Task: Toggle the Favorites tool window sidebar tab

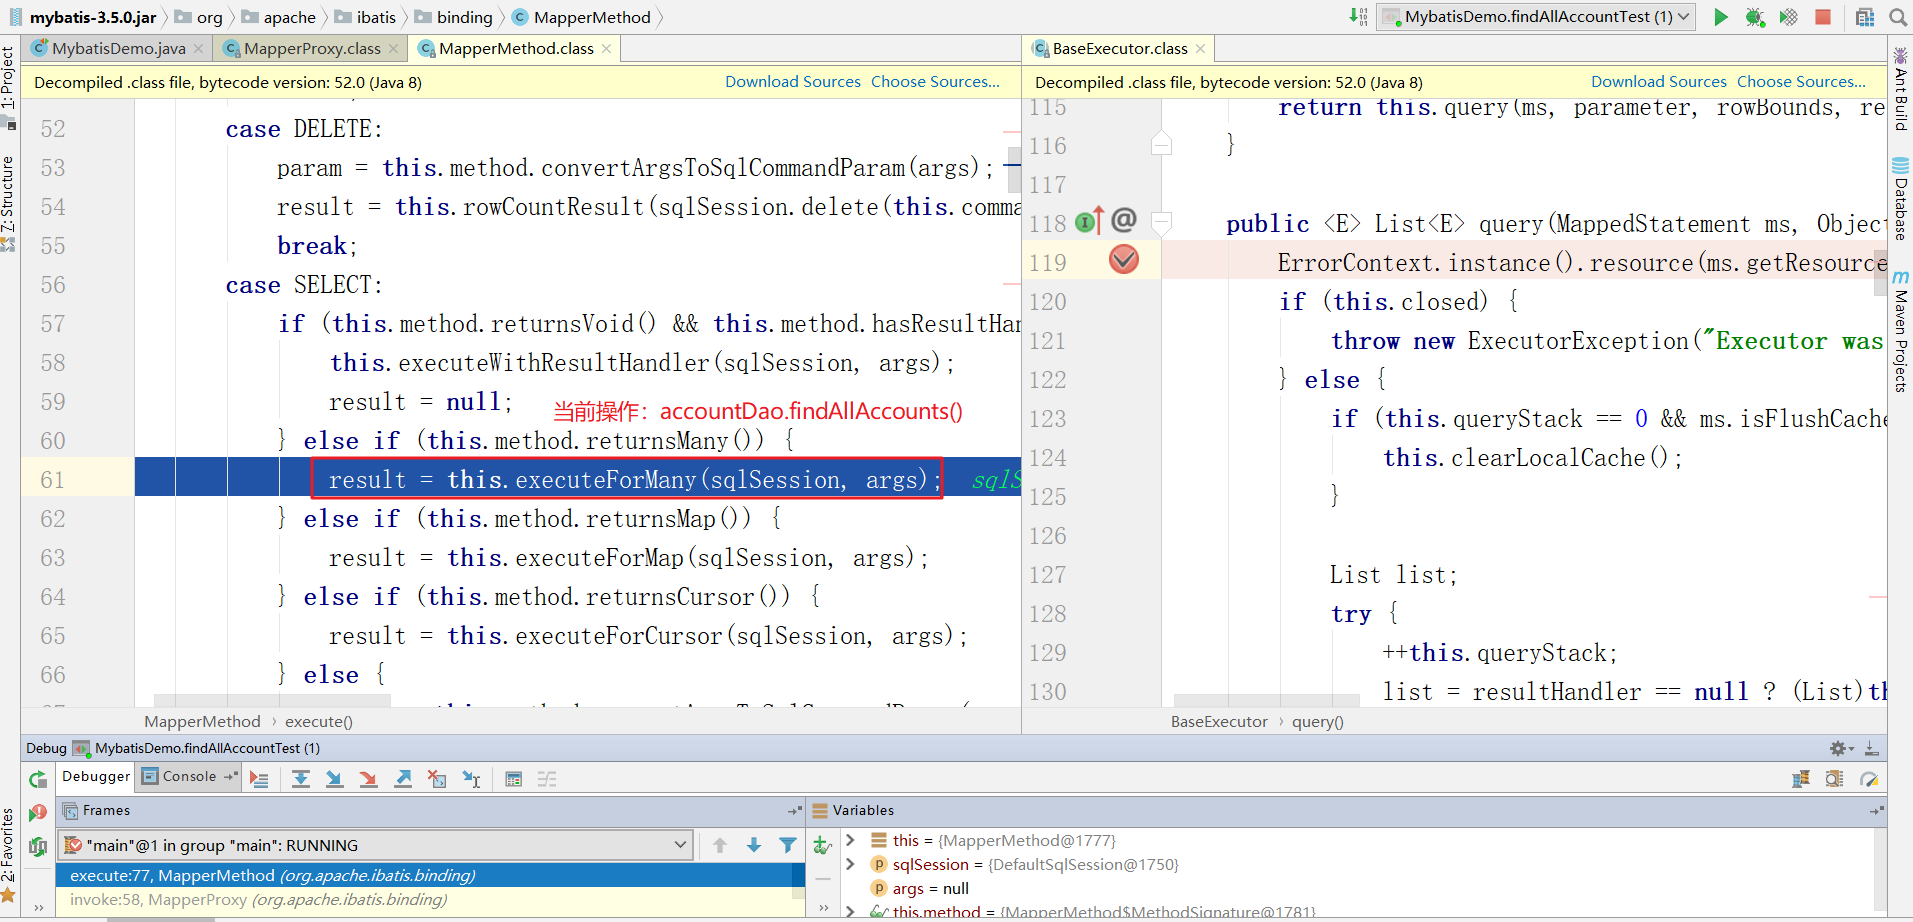Action: coord(9,855)
